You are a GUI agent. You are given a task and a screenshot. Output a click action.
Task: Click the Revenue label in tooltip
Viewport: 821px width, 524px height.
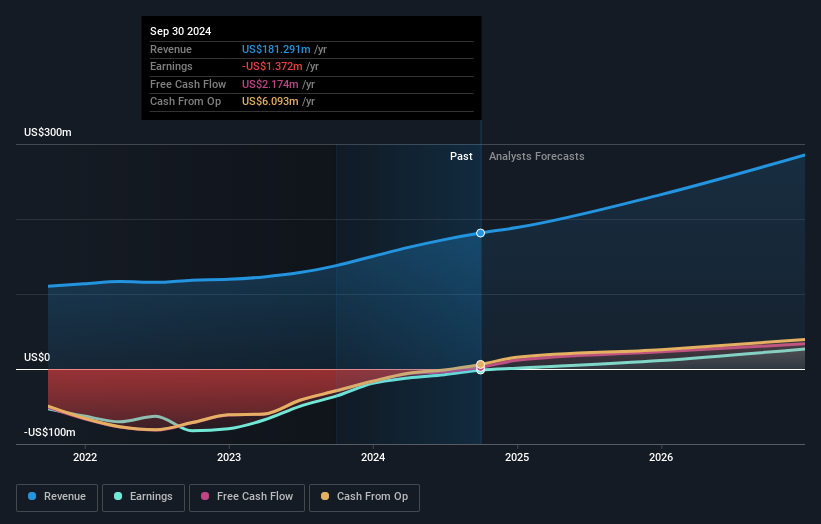click(171, 49)
